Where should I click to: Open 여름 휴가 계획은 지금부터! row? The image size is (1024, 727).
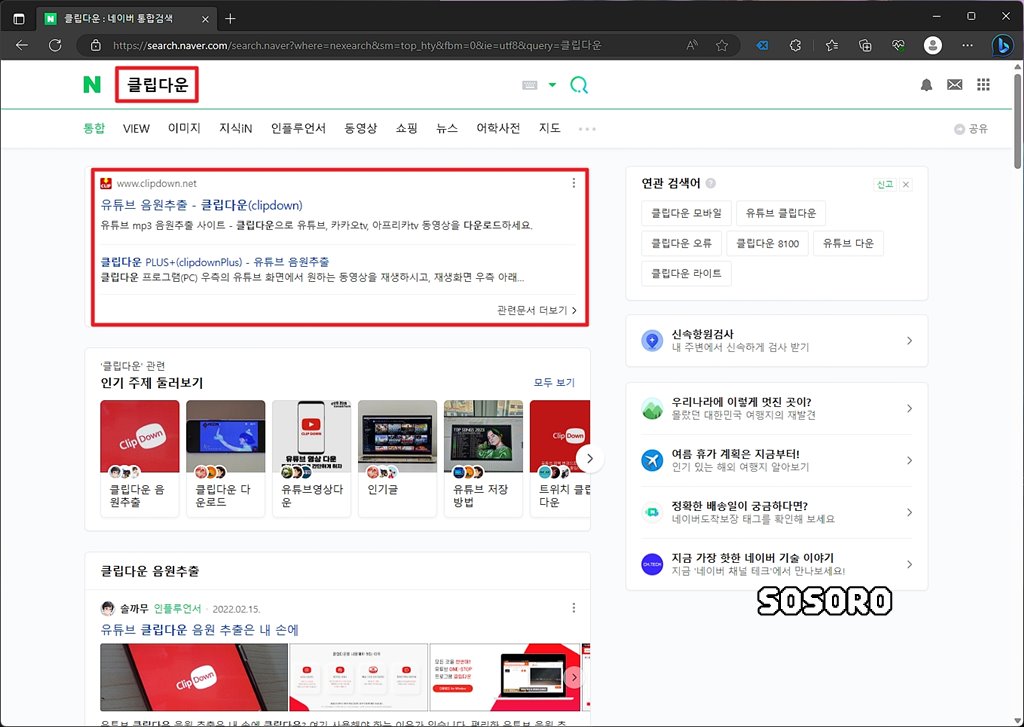tap(776, 460)
